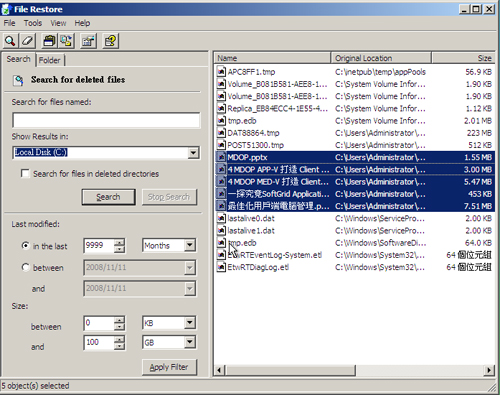The width and height of the screenshot is (500, 395).
Task: Click file icon of EtwRTDiagLog.etl
Action: (x=221, y=267)
